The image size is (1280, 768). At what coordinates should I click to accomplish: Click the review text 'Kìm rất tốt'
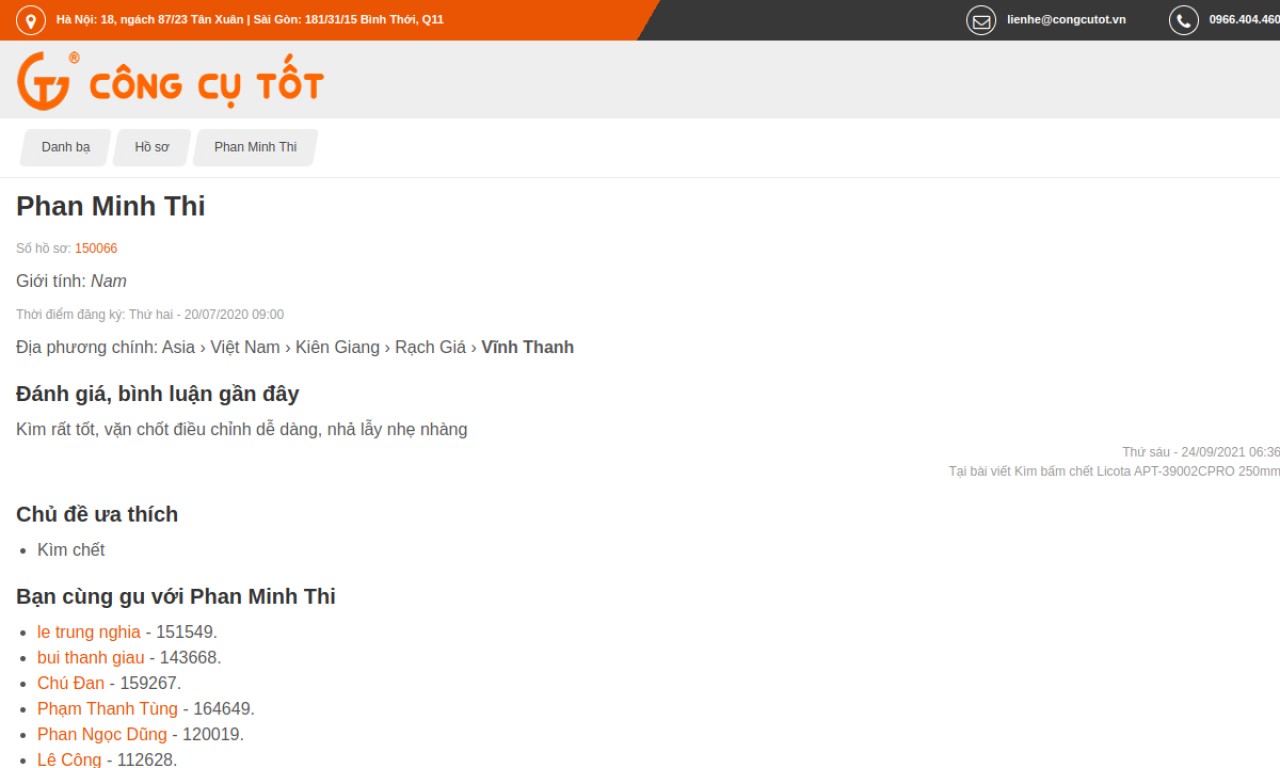242,429
